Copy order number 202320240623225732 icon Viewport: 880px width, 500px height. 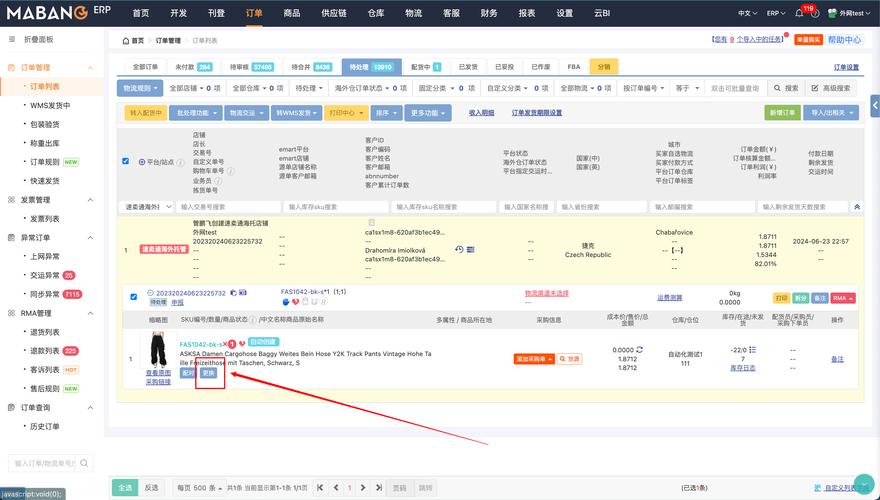tap(233, 293)
